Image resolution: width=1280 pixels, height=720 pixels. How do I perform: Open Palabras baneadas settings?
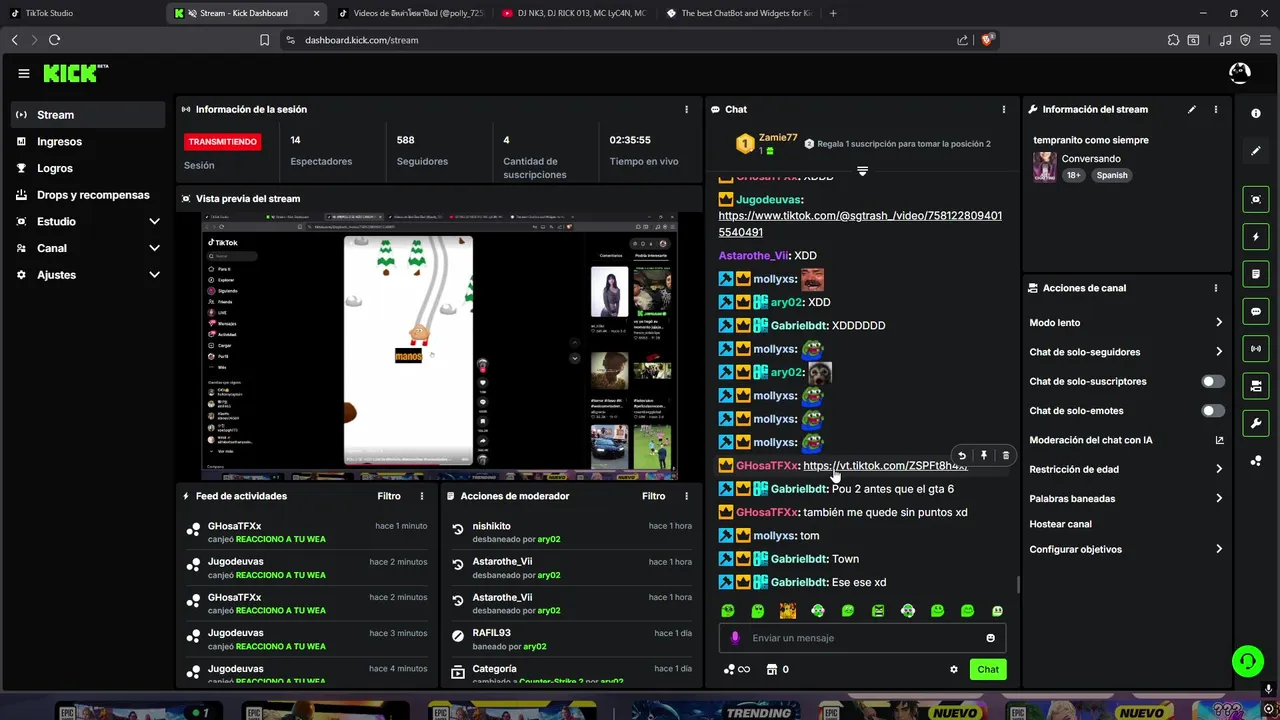(x=1126, y=498)
